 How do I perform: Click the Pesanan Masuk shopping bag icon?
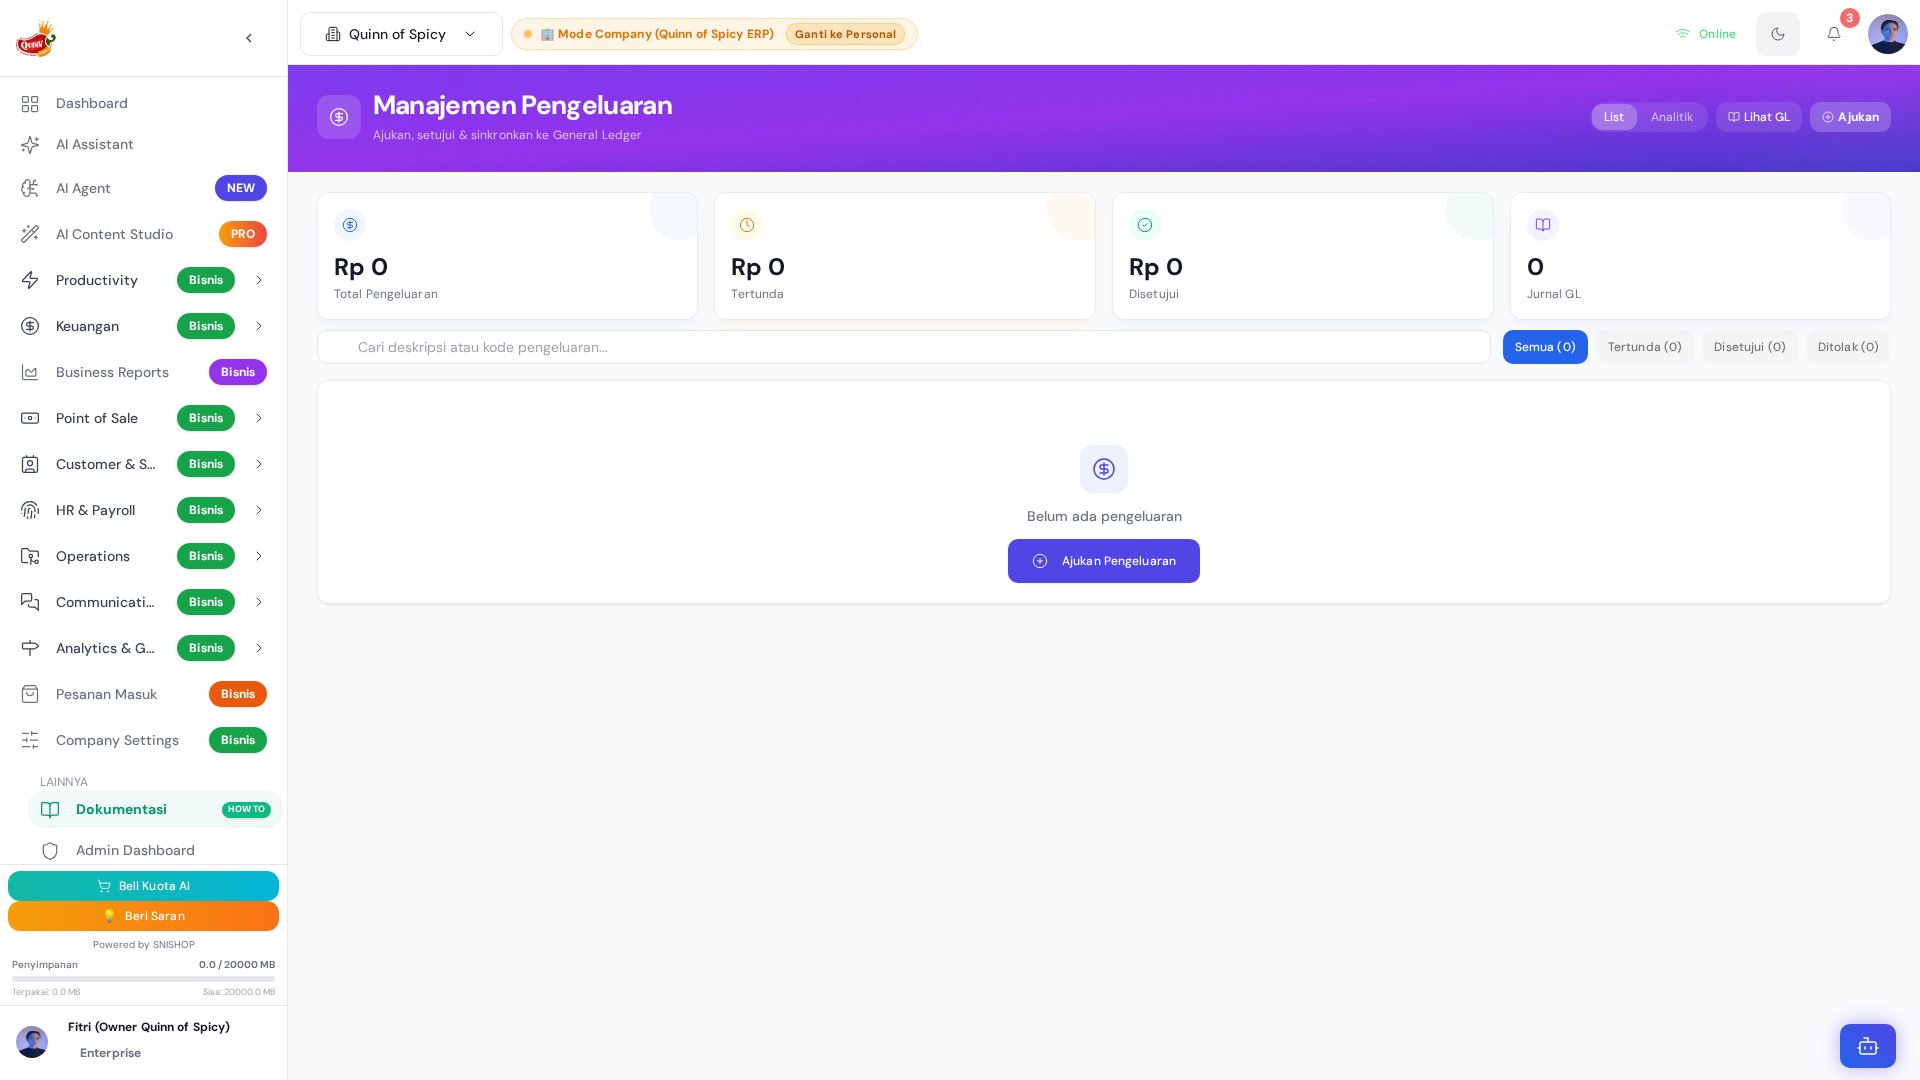tap(30, 694)
